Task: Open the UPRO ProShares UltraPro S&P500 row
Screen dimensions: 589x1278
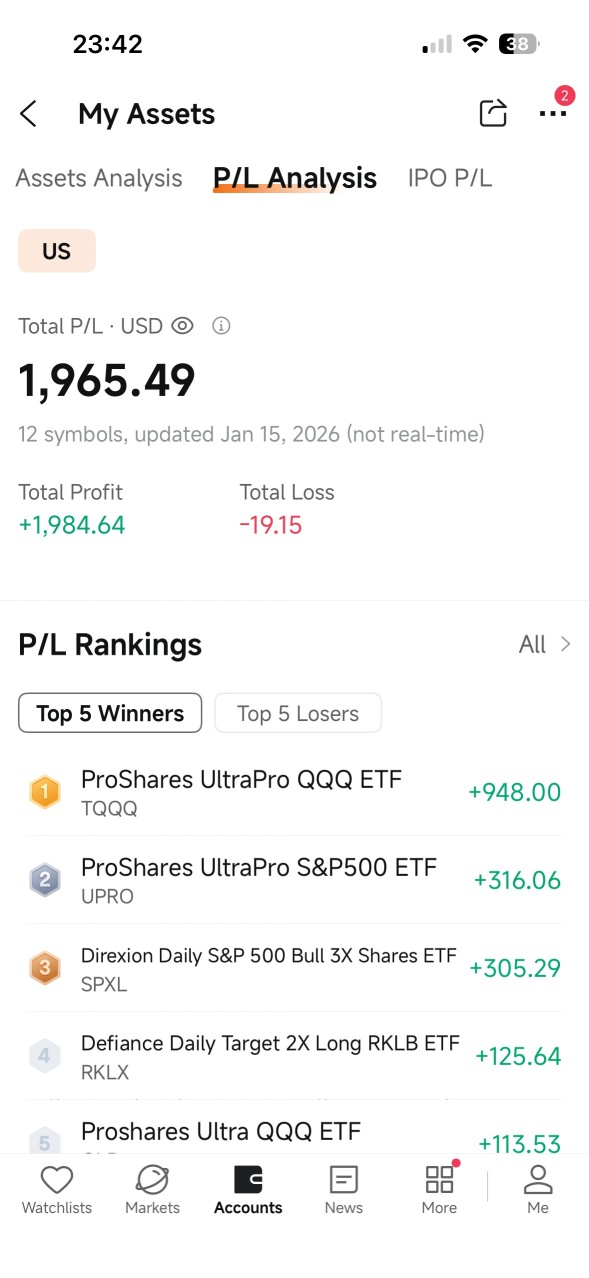Action: pyautogui.click(x=294, y=880)
